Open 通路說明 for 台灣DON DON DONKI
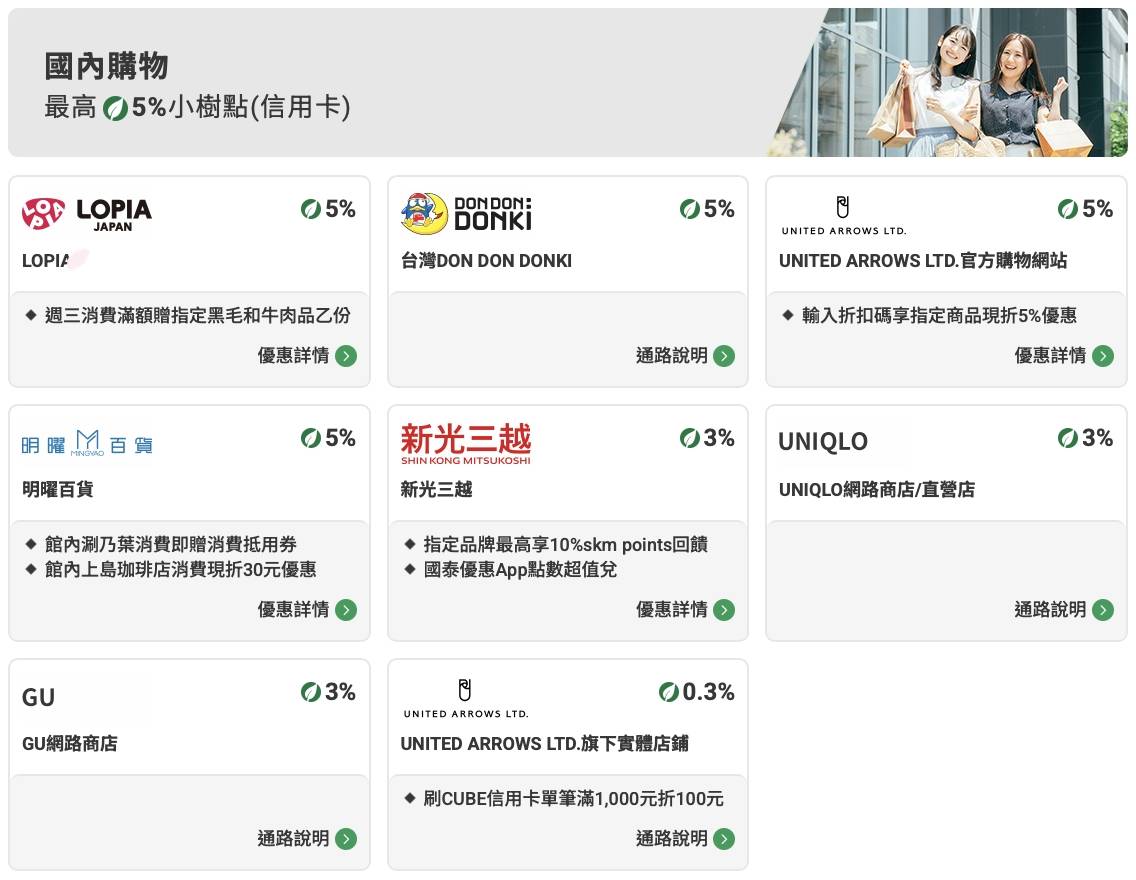Image resolution: width=1136 pixels, height=880 pixels. point(685,356)
